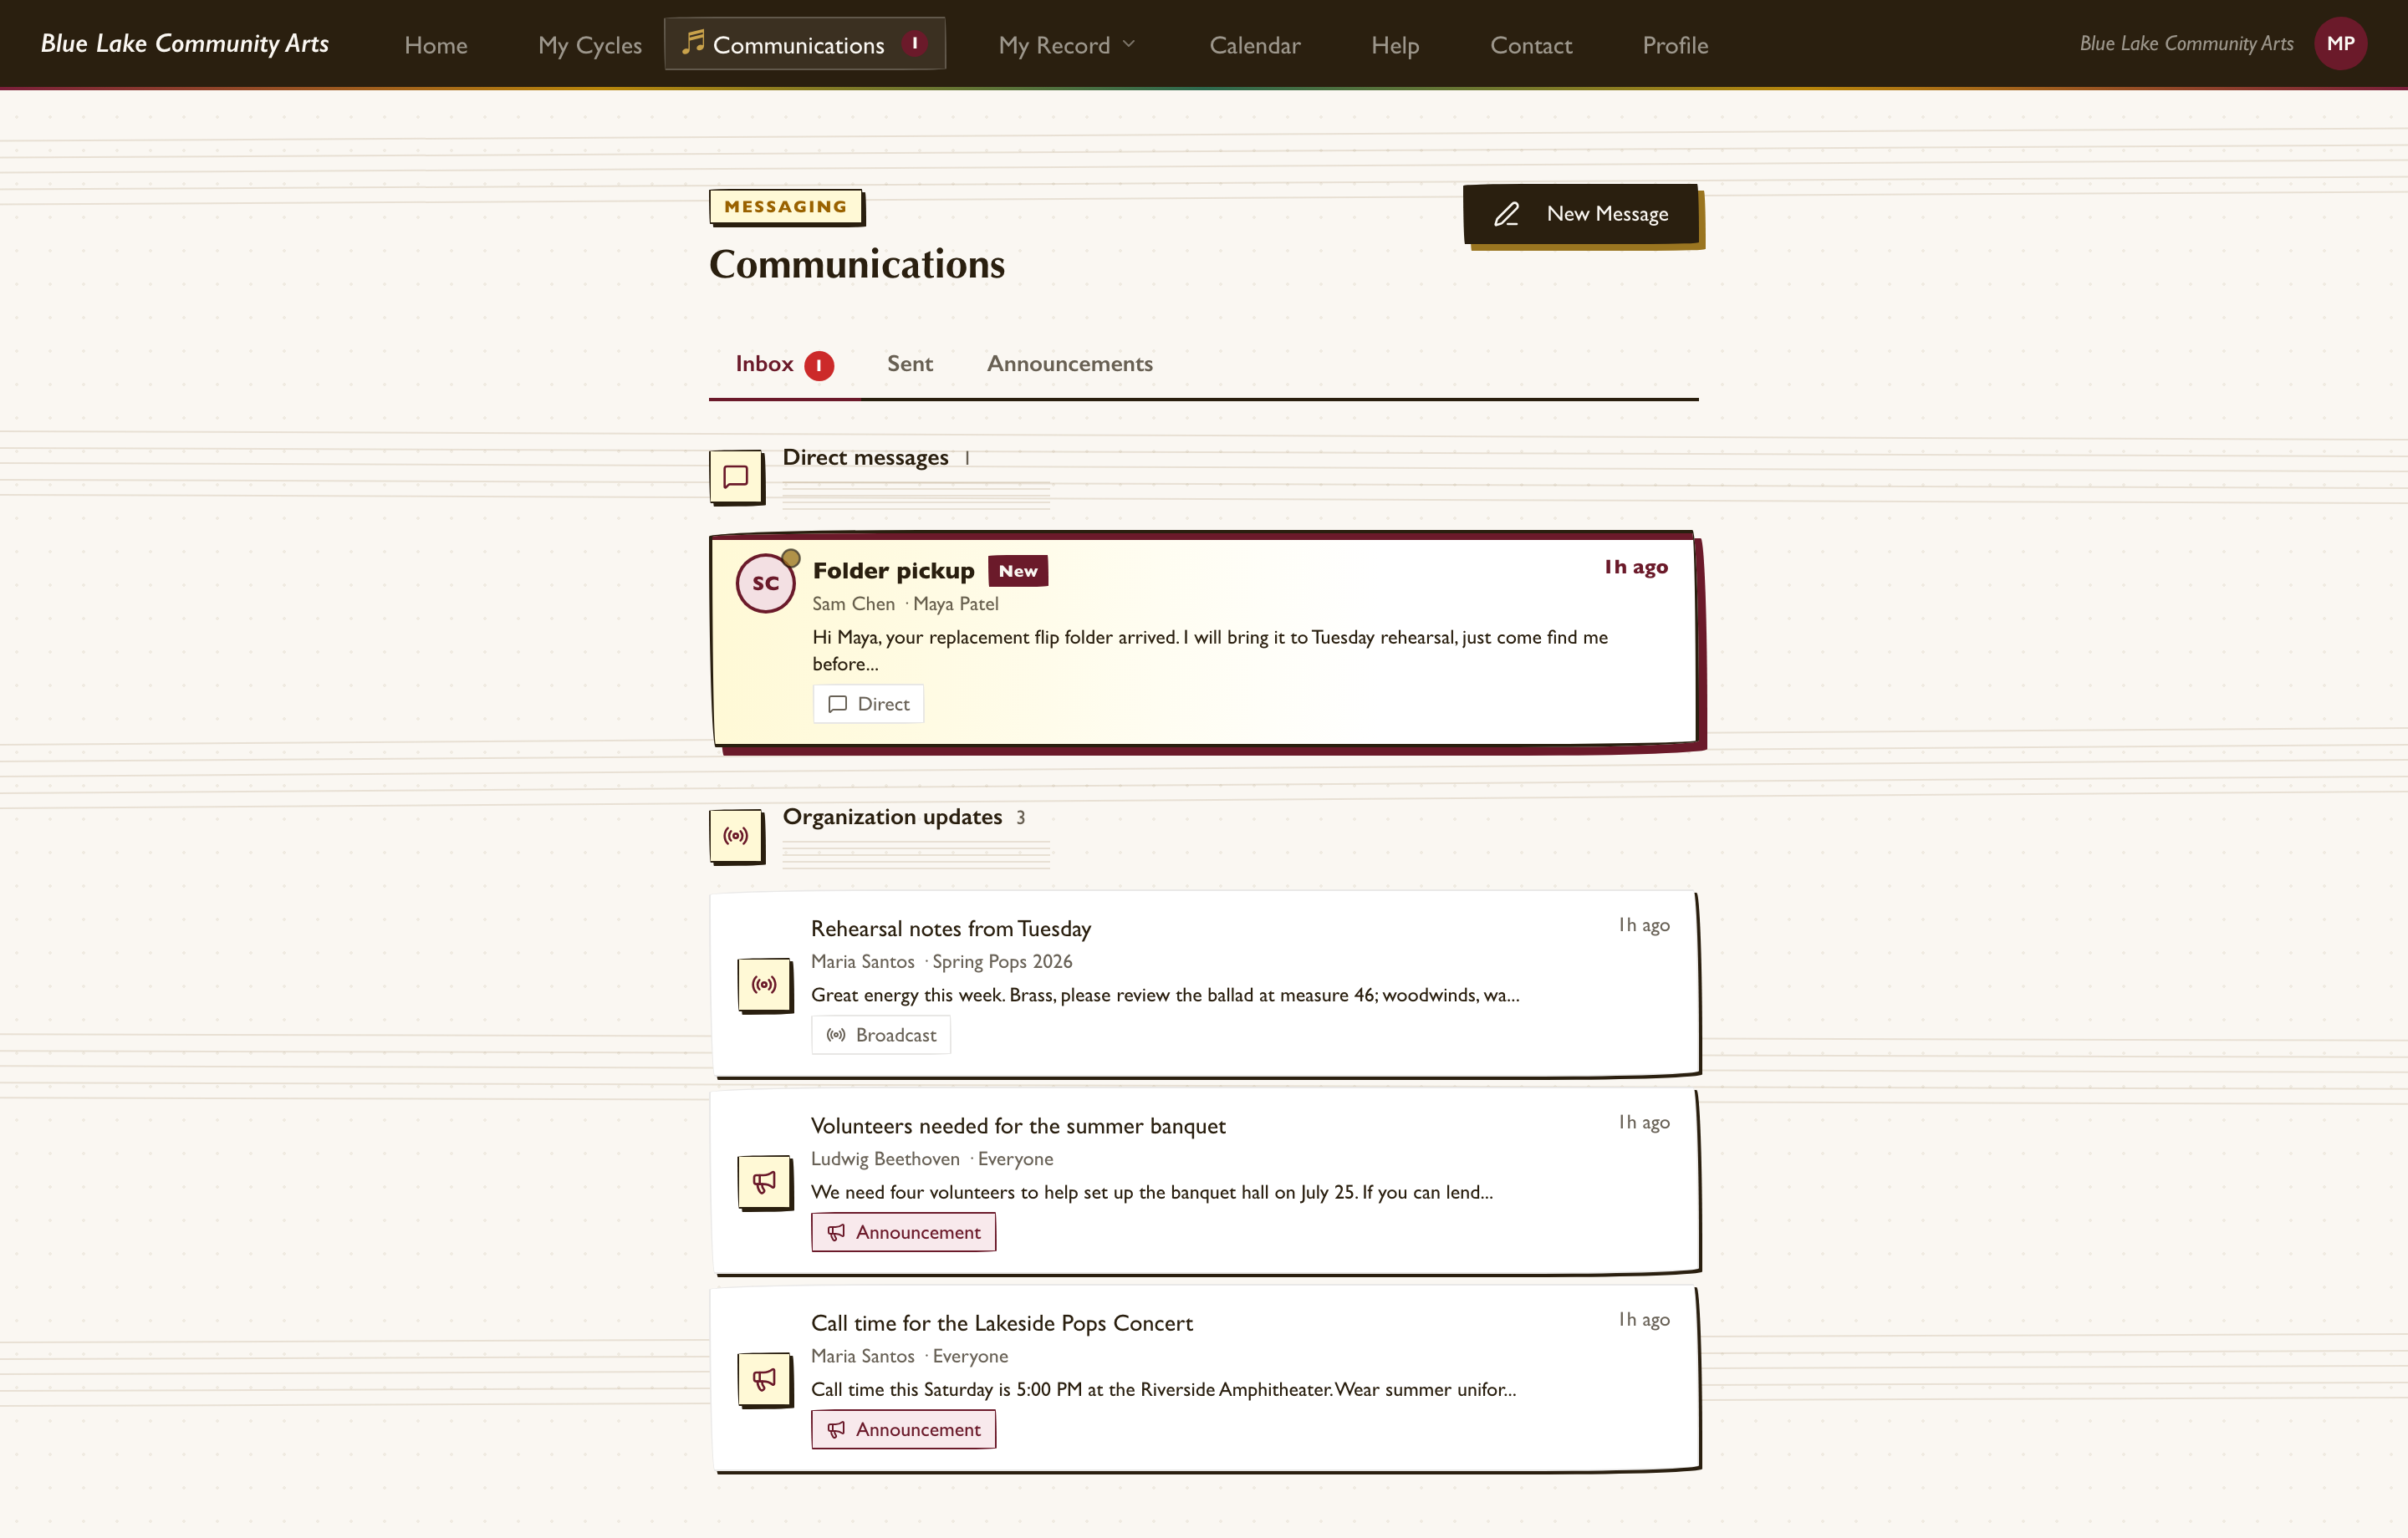Select the Inbox tab
Viewport: 2408px width, 1538px height.
tap(784, 364)
